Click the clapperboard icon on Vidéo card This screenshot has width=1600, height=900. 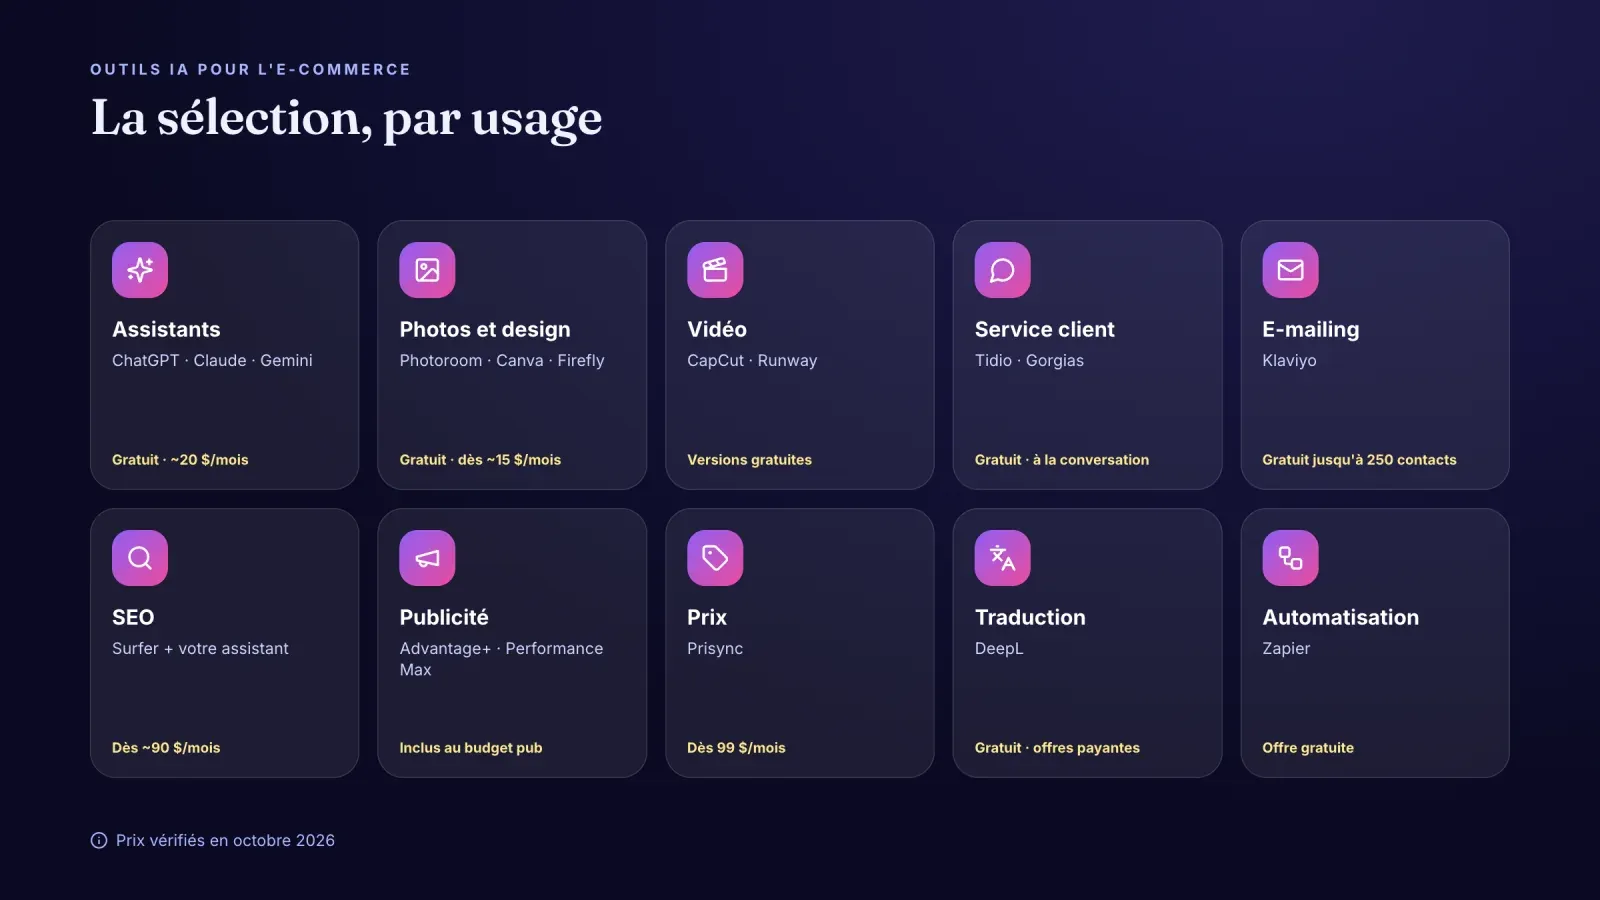(x=715, y=270)
